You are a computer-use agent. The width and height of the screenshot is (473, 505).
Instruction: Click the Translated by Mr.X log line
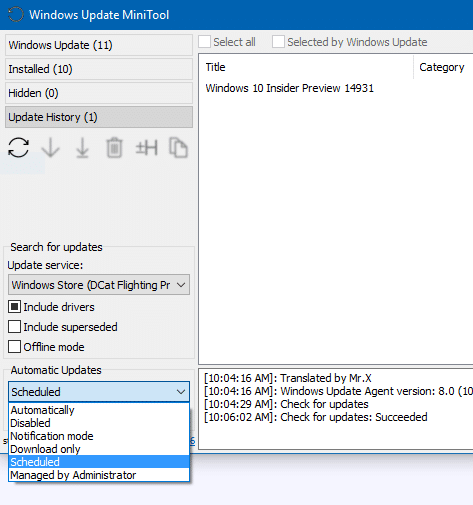pyautogui.click(x=288, y=378)
